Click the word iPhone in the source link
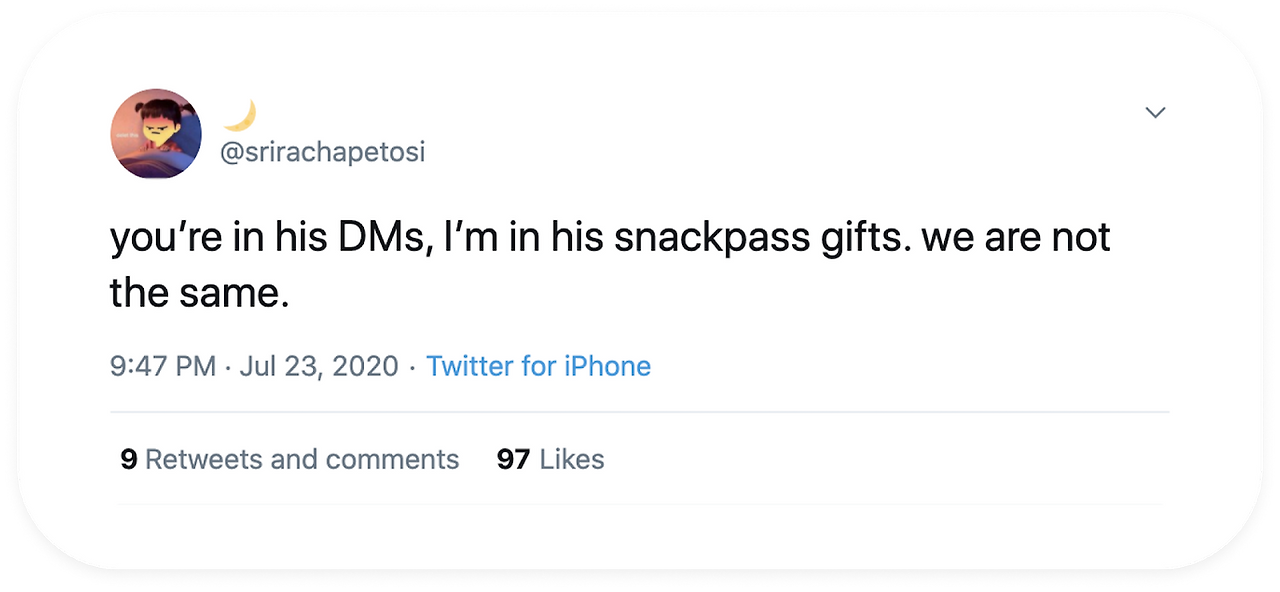The width and height of the screenshot is (1280, 592). 607,366
